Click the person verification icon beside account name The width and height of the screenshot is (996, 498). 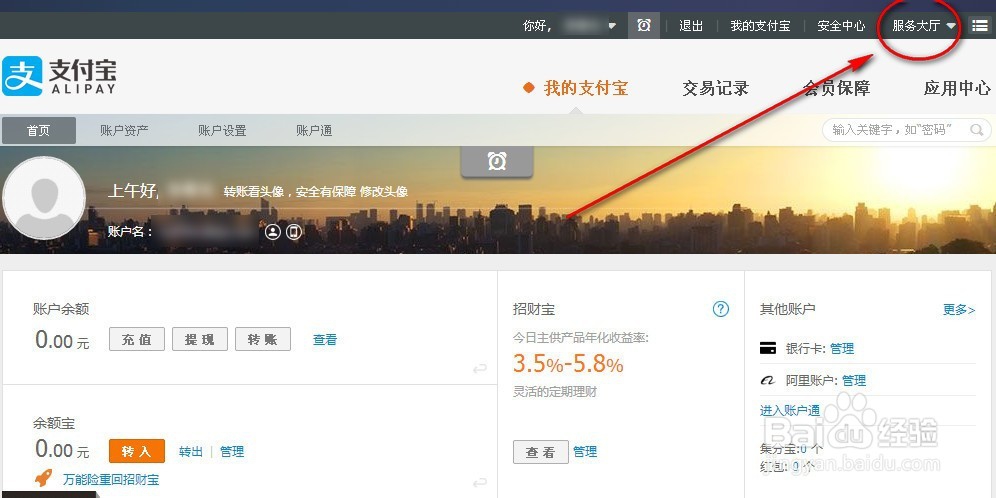tap(273, 232)
